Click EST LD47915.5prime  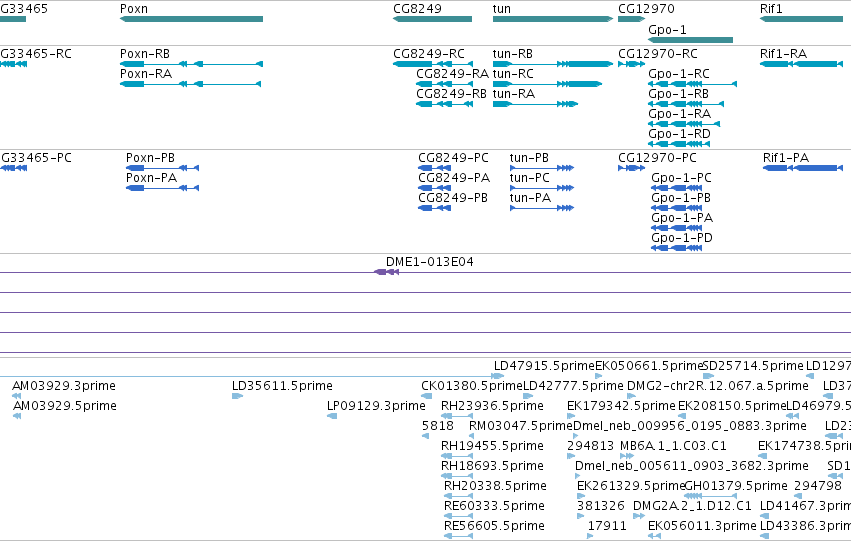pos(498,376)
